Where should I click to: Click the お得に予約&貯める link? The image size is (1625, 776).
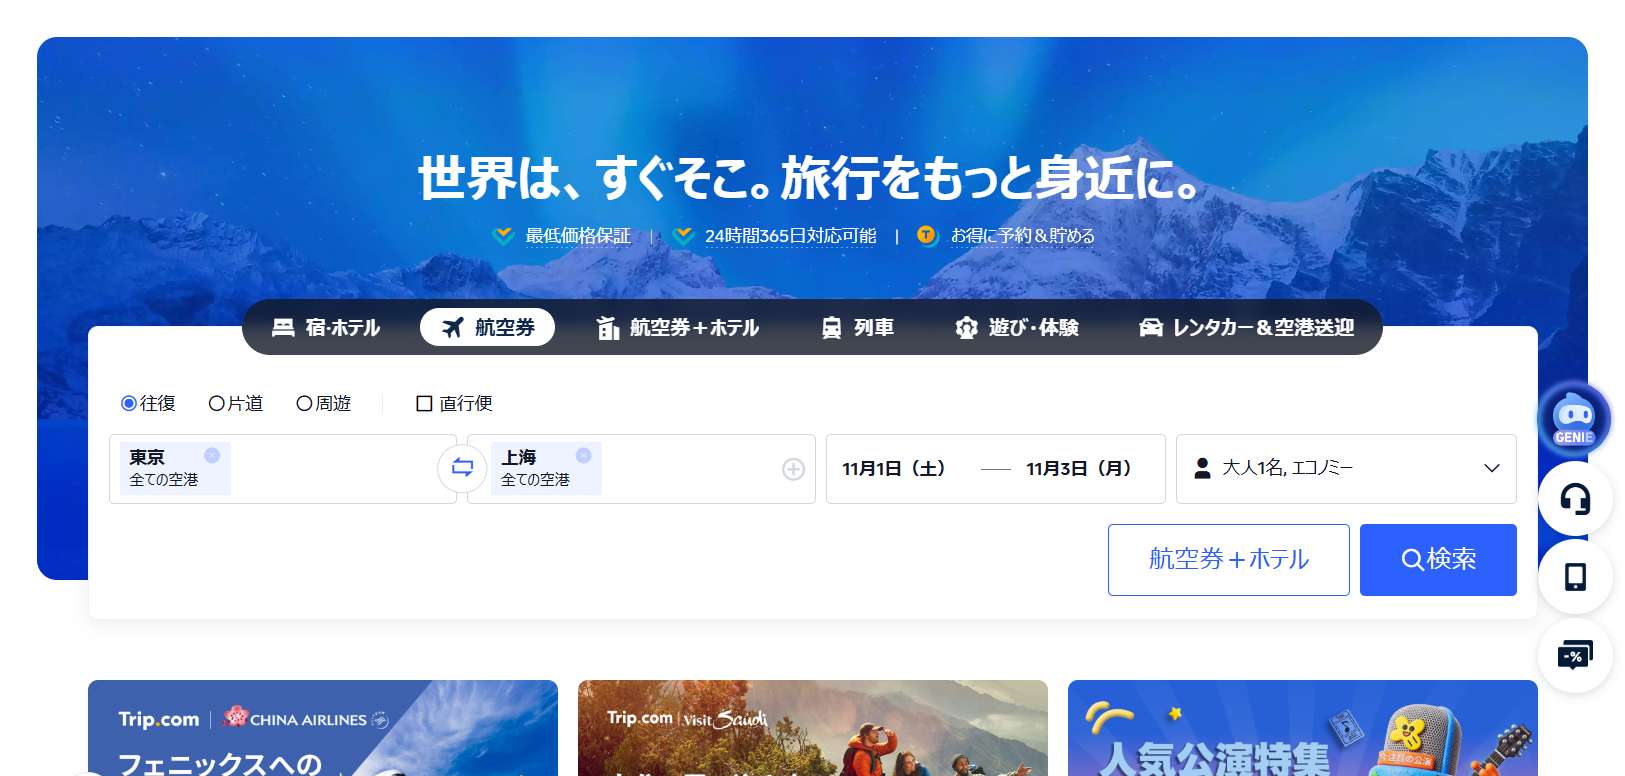tap(1022, 236)
